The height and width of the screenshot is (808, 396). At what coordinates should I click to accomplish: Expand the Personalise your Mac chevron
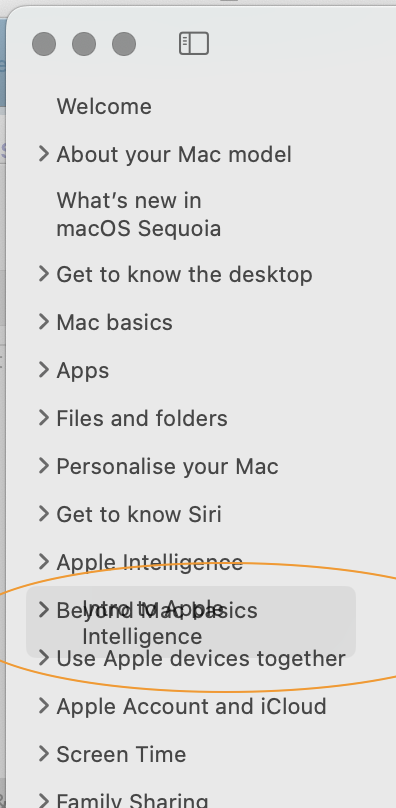(x=44, y=465)
